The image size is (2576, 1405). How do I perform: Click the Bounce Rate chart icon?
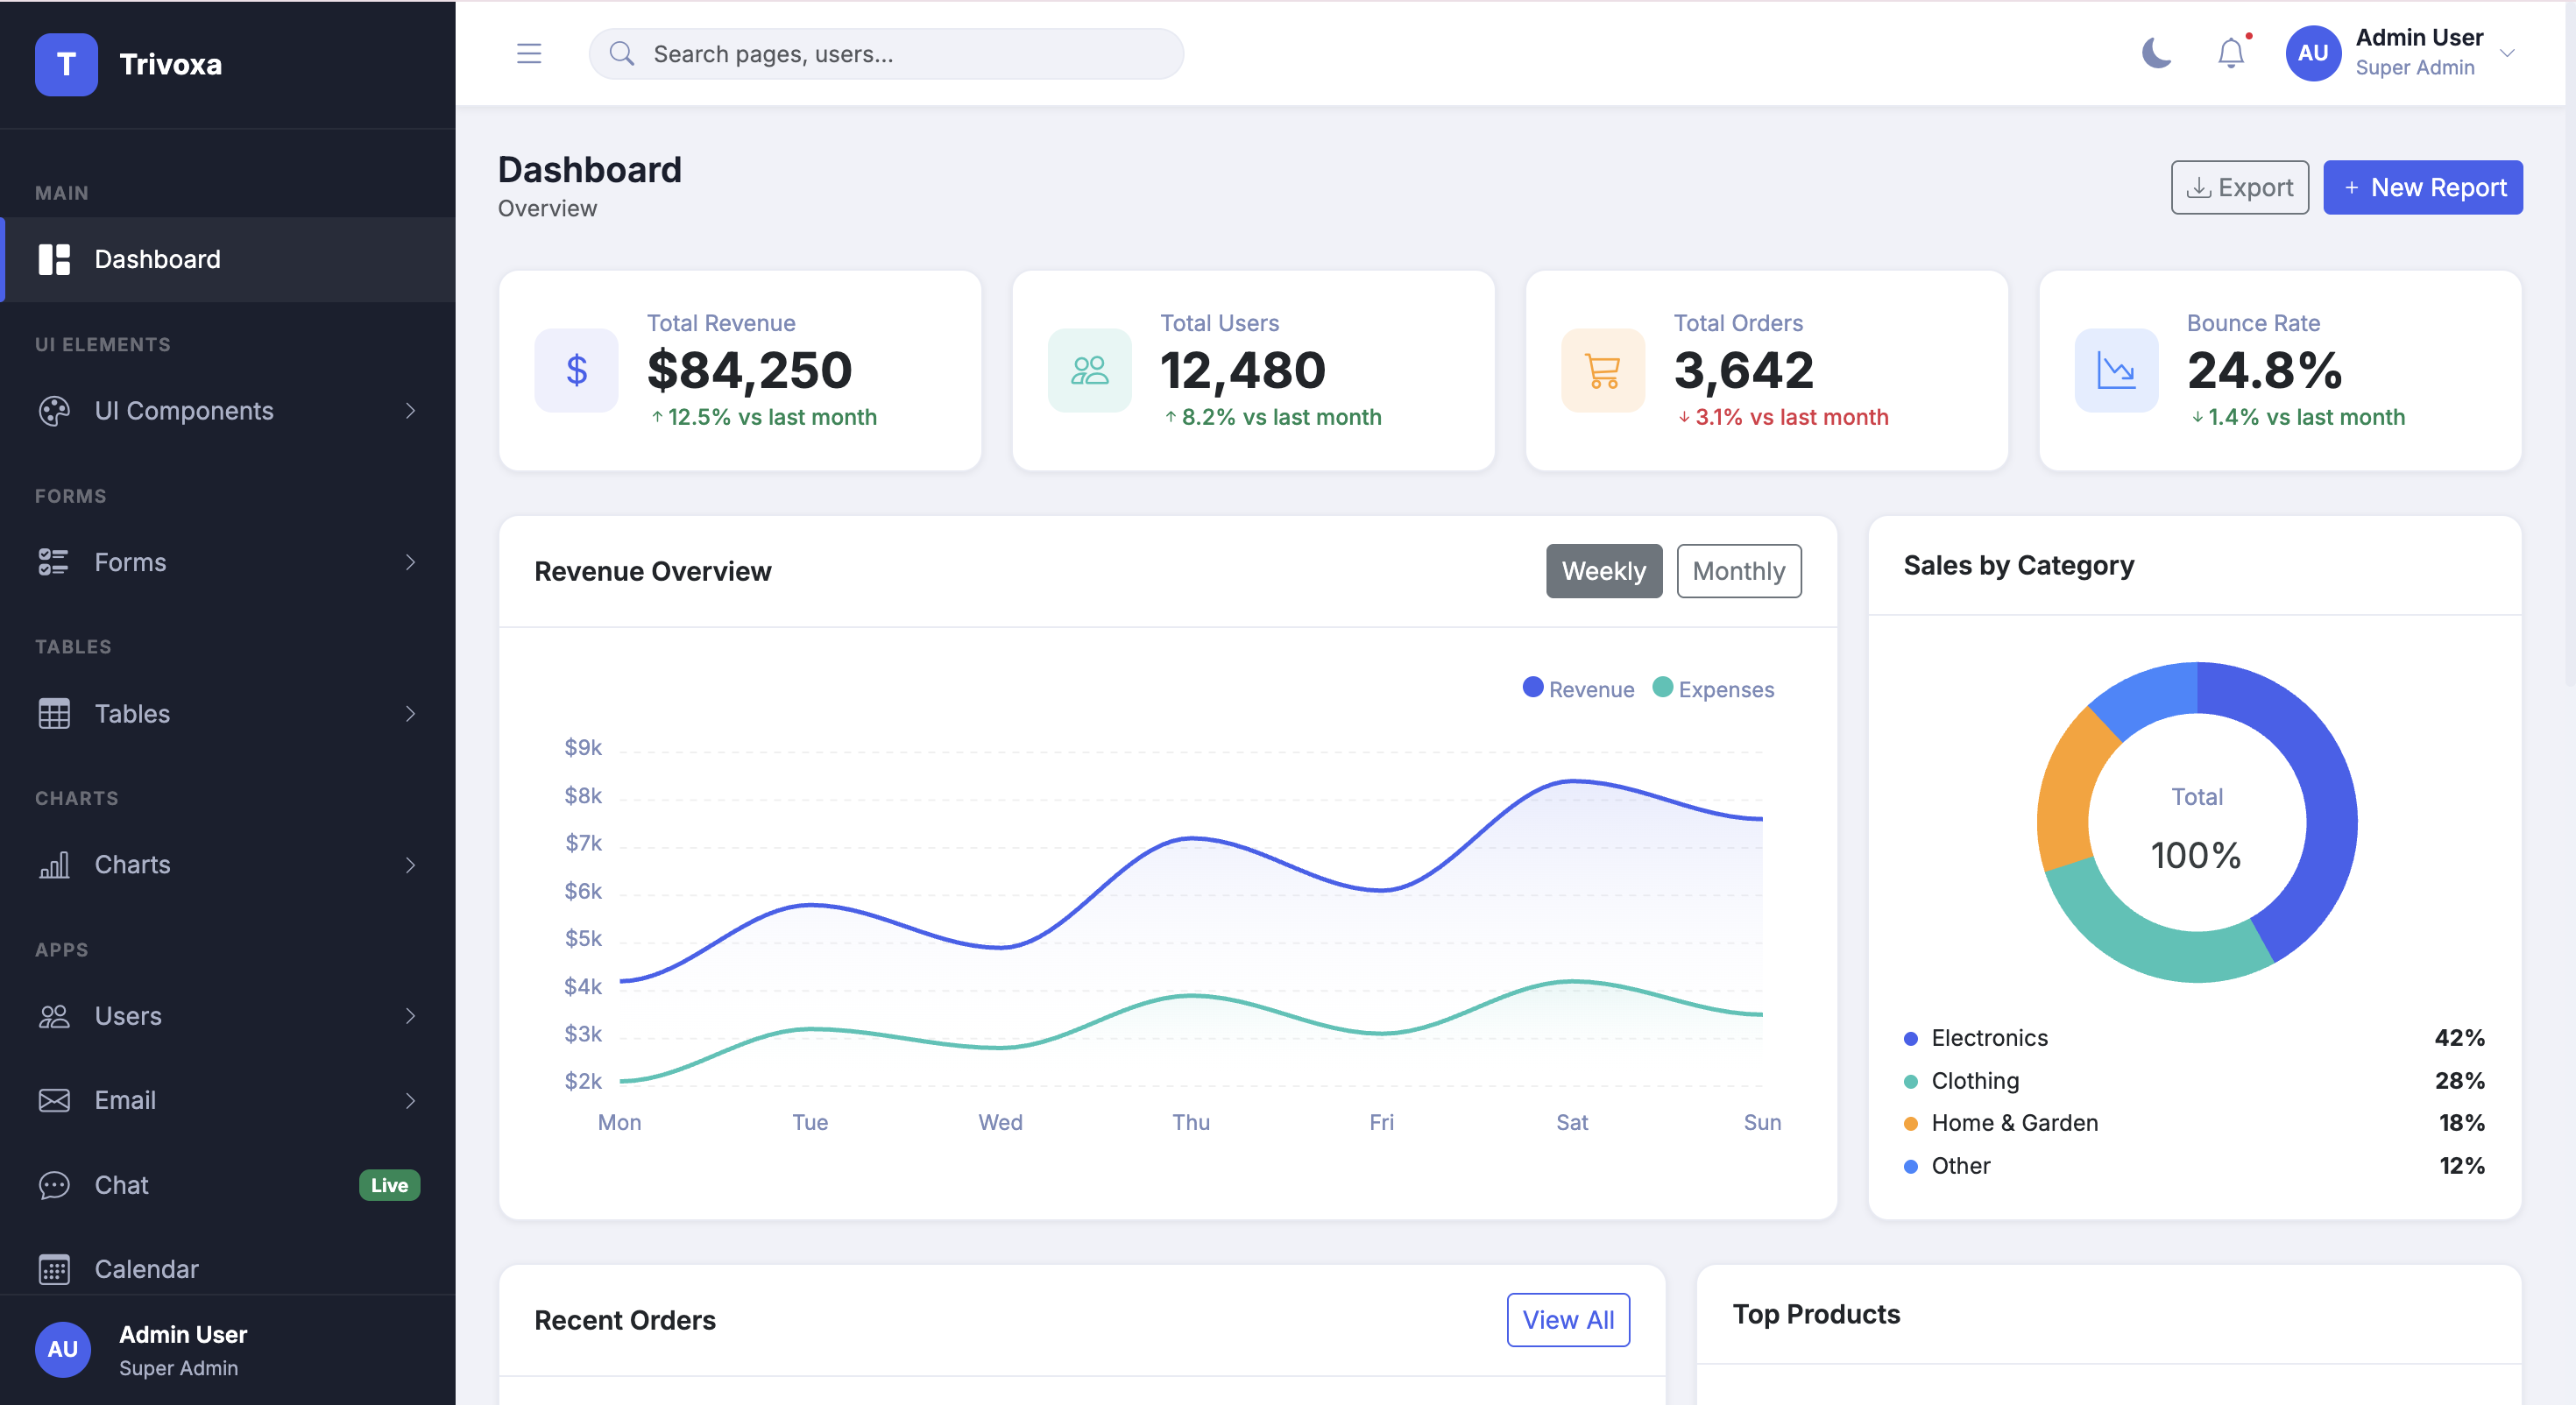coord(2116,370)
